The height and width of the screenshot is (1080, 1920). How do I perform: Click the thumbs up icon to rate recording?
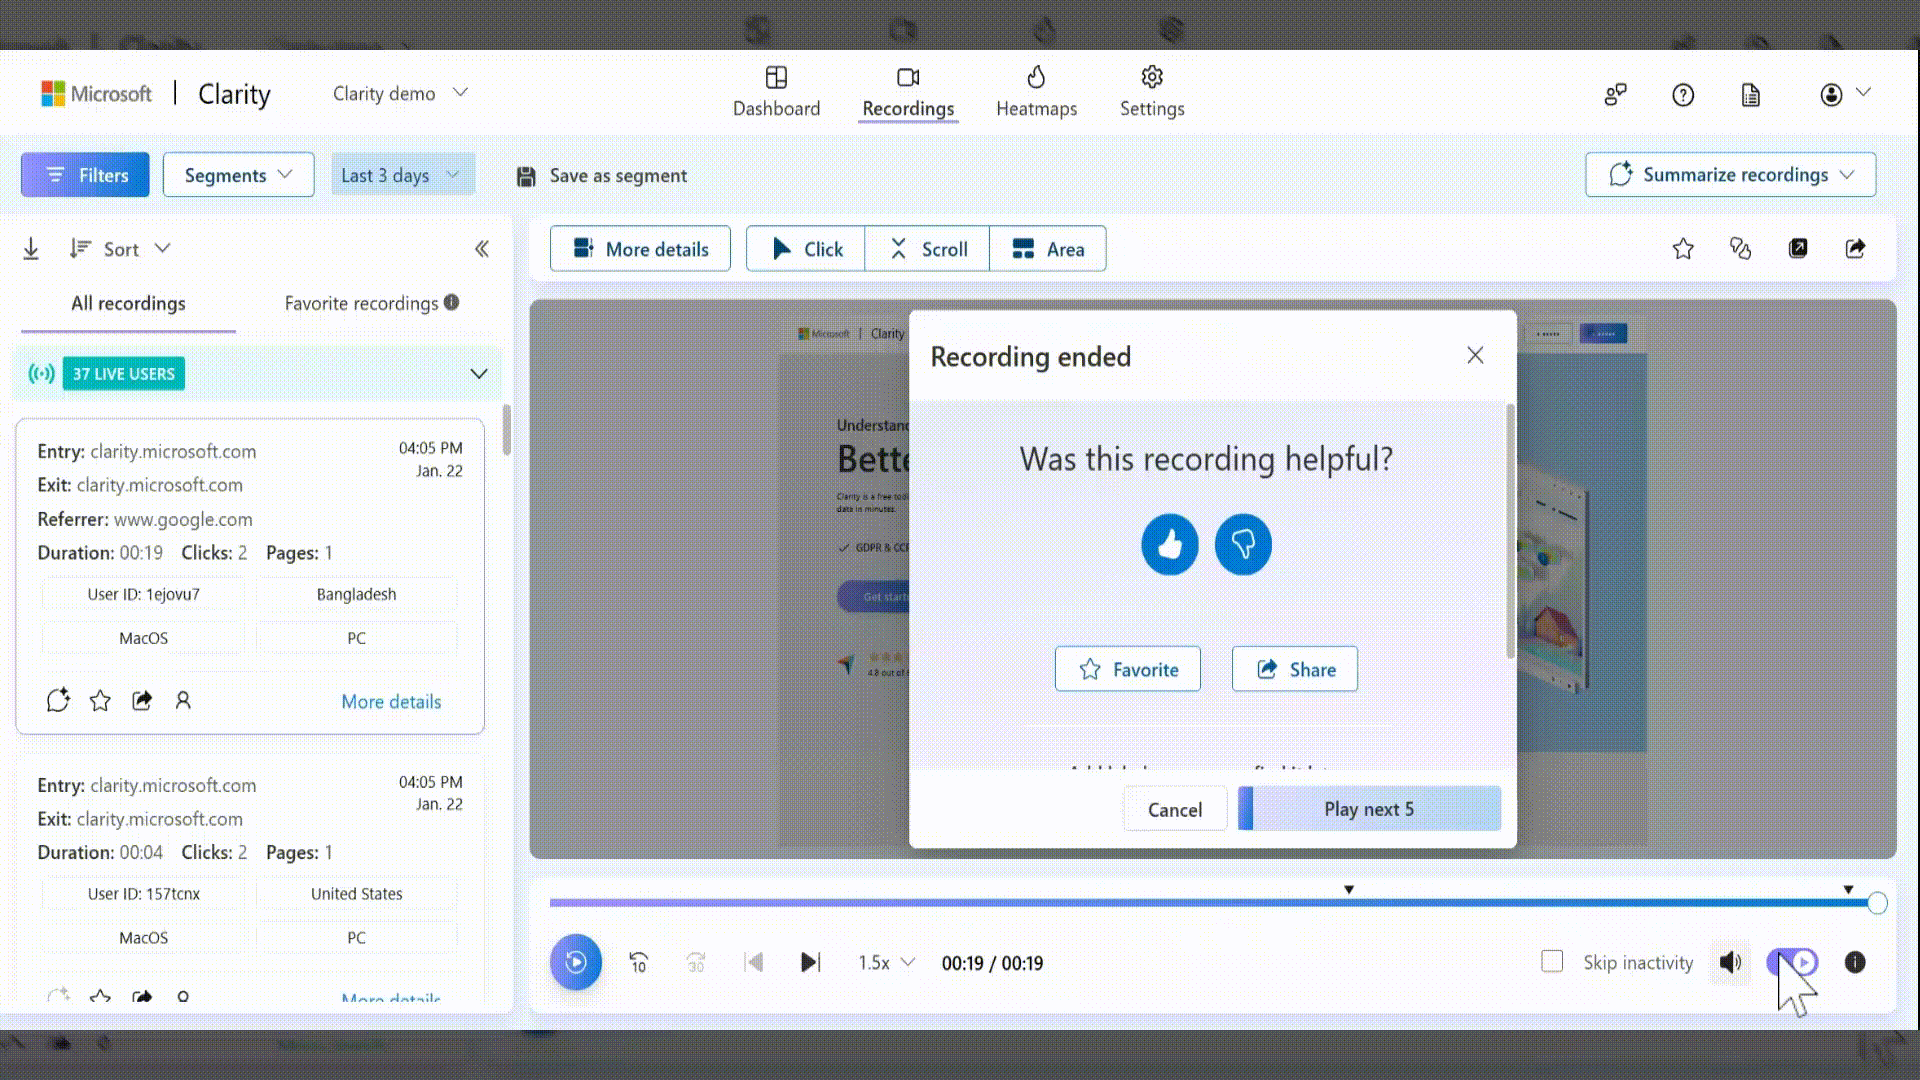tap(1170, 545)
